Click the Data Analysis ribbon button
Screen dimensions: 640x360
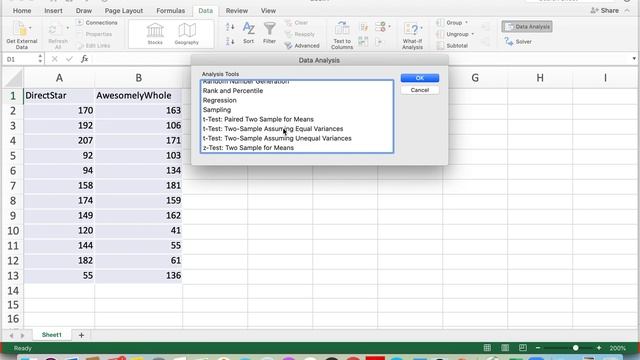[527, 27]
